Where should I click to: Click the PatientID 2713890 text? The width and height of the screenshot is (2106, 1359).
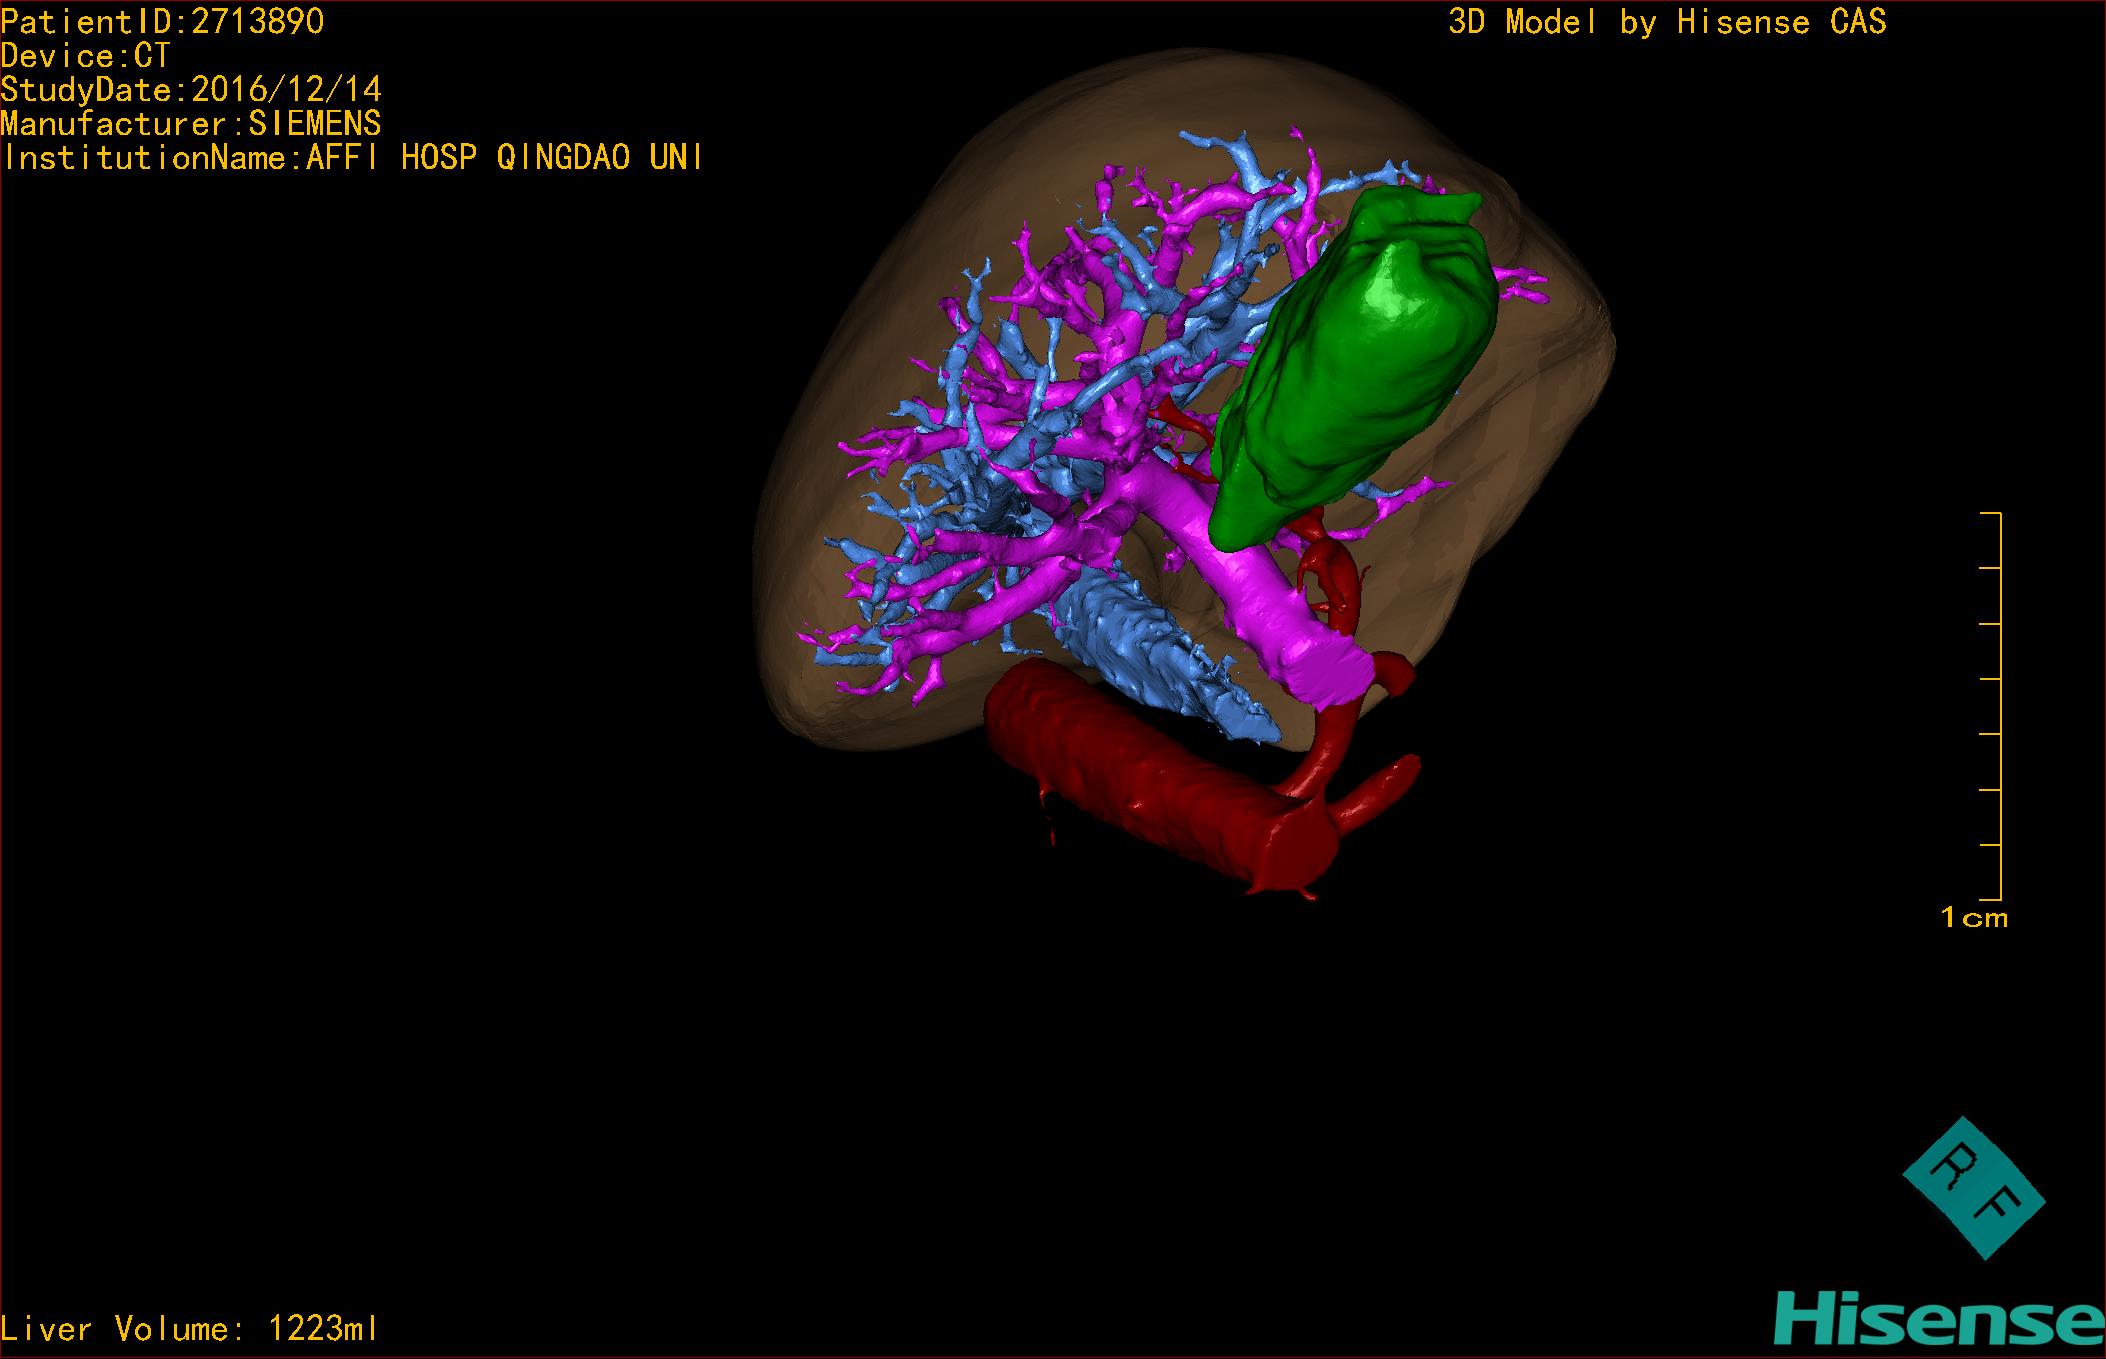click(x=162, y=22)
